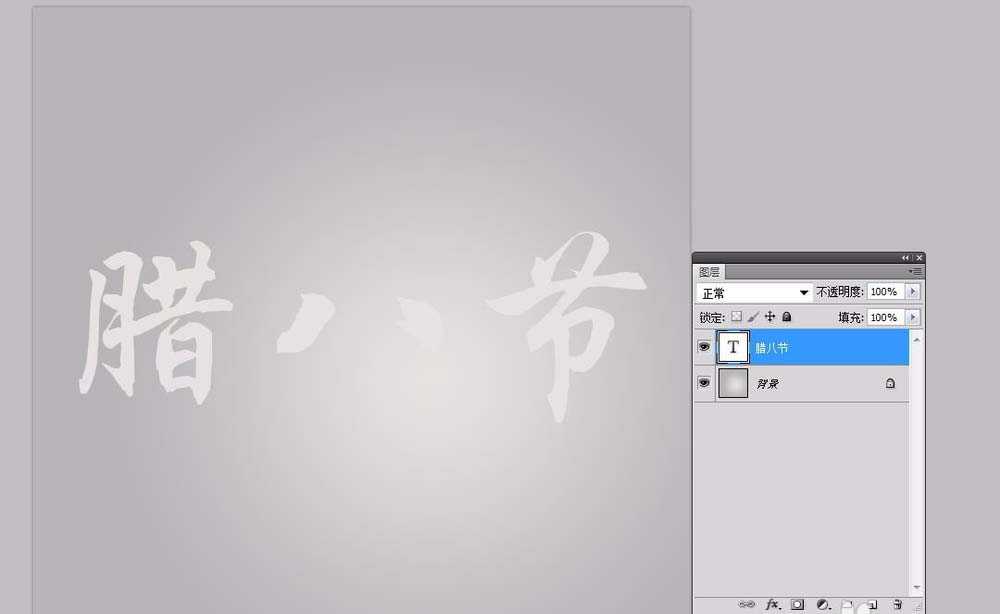Viewport: 1000px width, 614px height.
Task: Unlock the background layer lock icon
Action: tap(891, 383)
